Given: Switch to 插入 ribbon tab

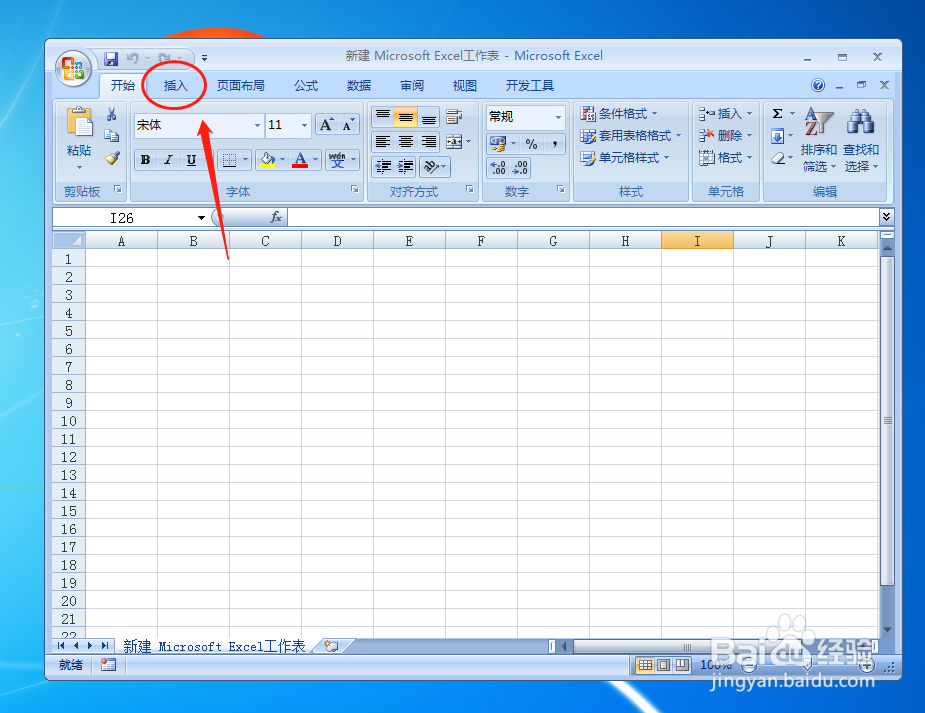Looking at the screenshot, I should pos(175,86).
